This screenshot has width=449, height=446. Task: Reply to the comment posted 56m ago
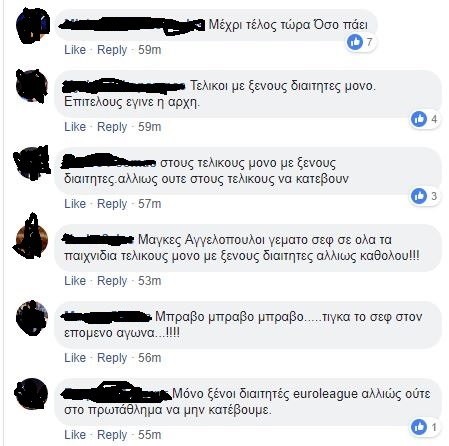click(x=112, y=358)
